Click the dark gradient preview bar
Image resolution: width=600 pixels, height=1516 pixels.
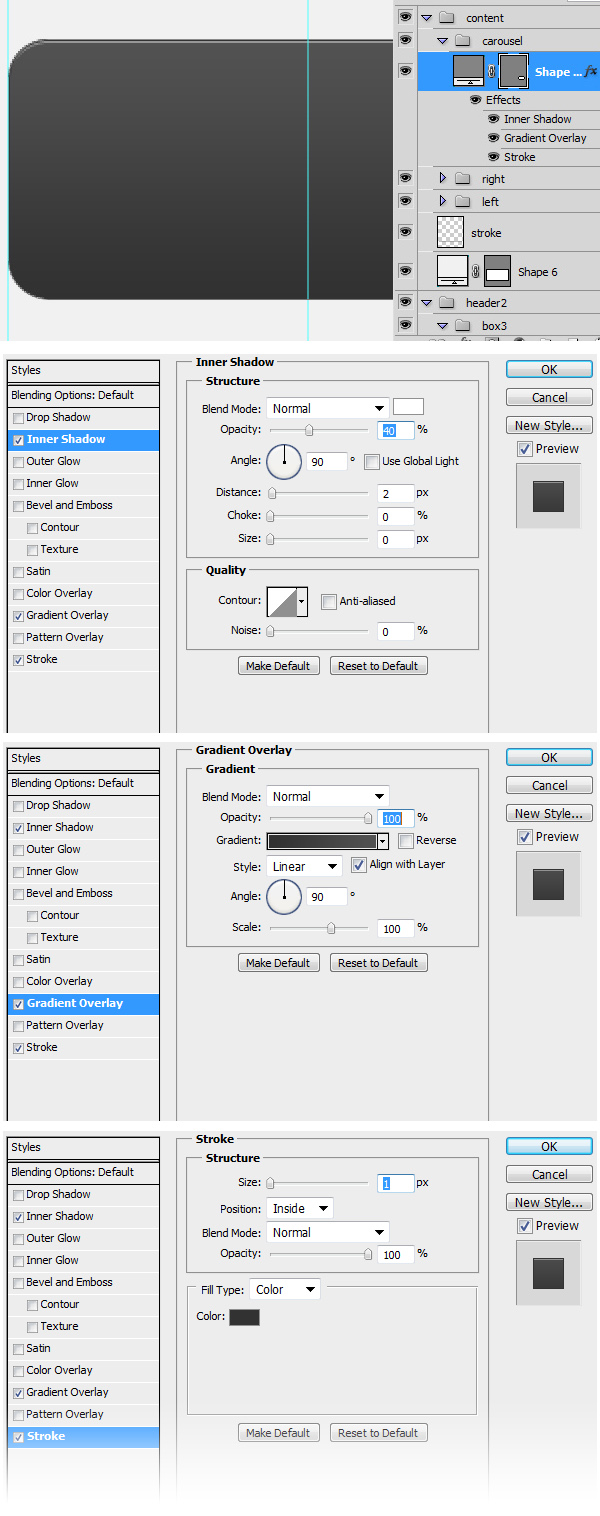pyautogui.click(x=322, y=841)
